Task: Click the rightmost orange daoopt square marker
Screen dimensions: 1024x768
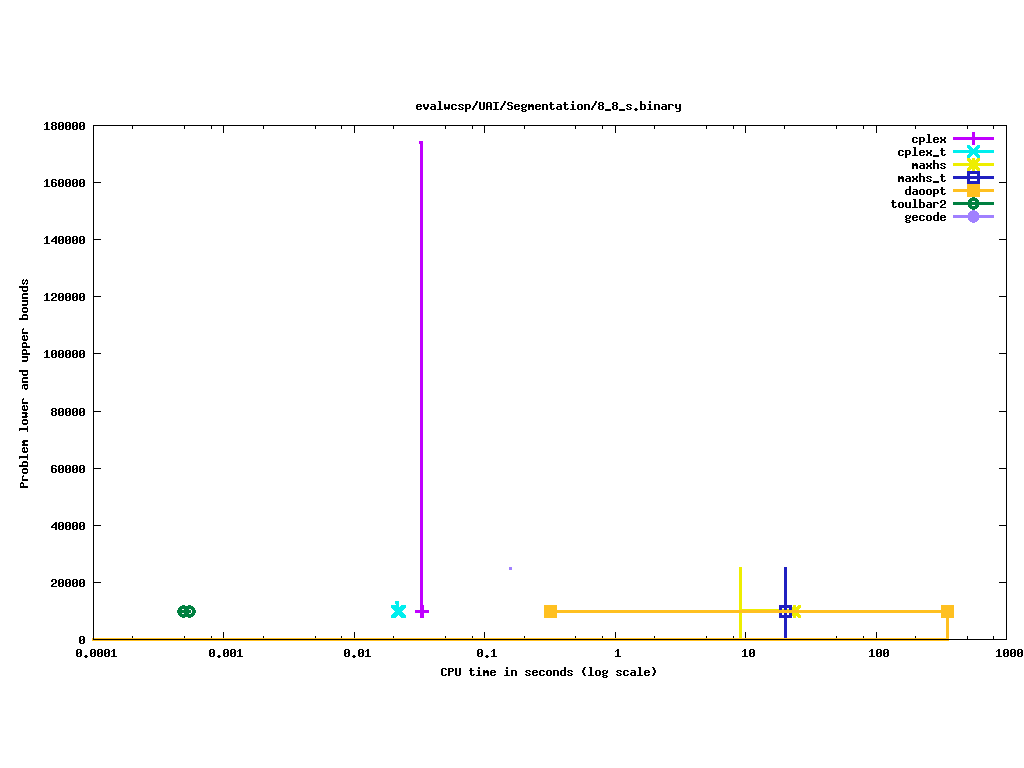Action: [x=947, y=611]
